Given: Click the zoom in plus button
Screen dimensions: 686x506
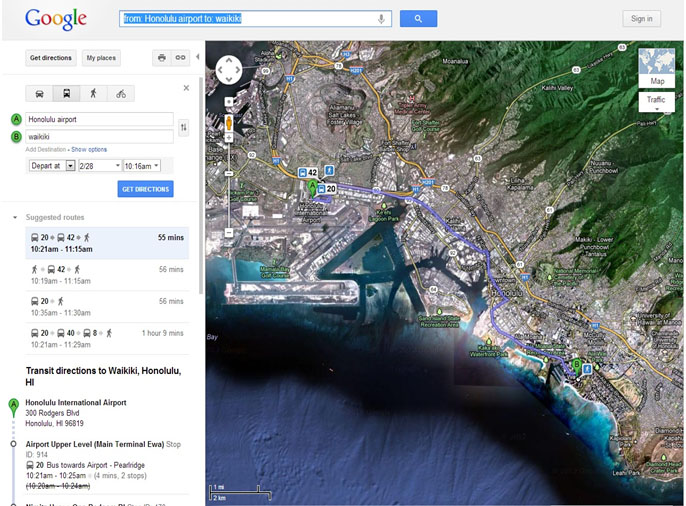Looking at the screenshot, I should 229,138.
